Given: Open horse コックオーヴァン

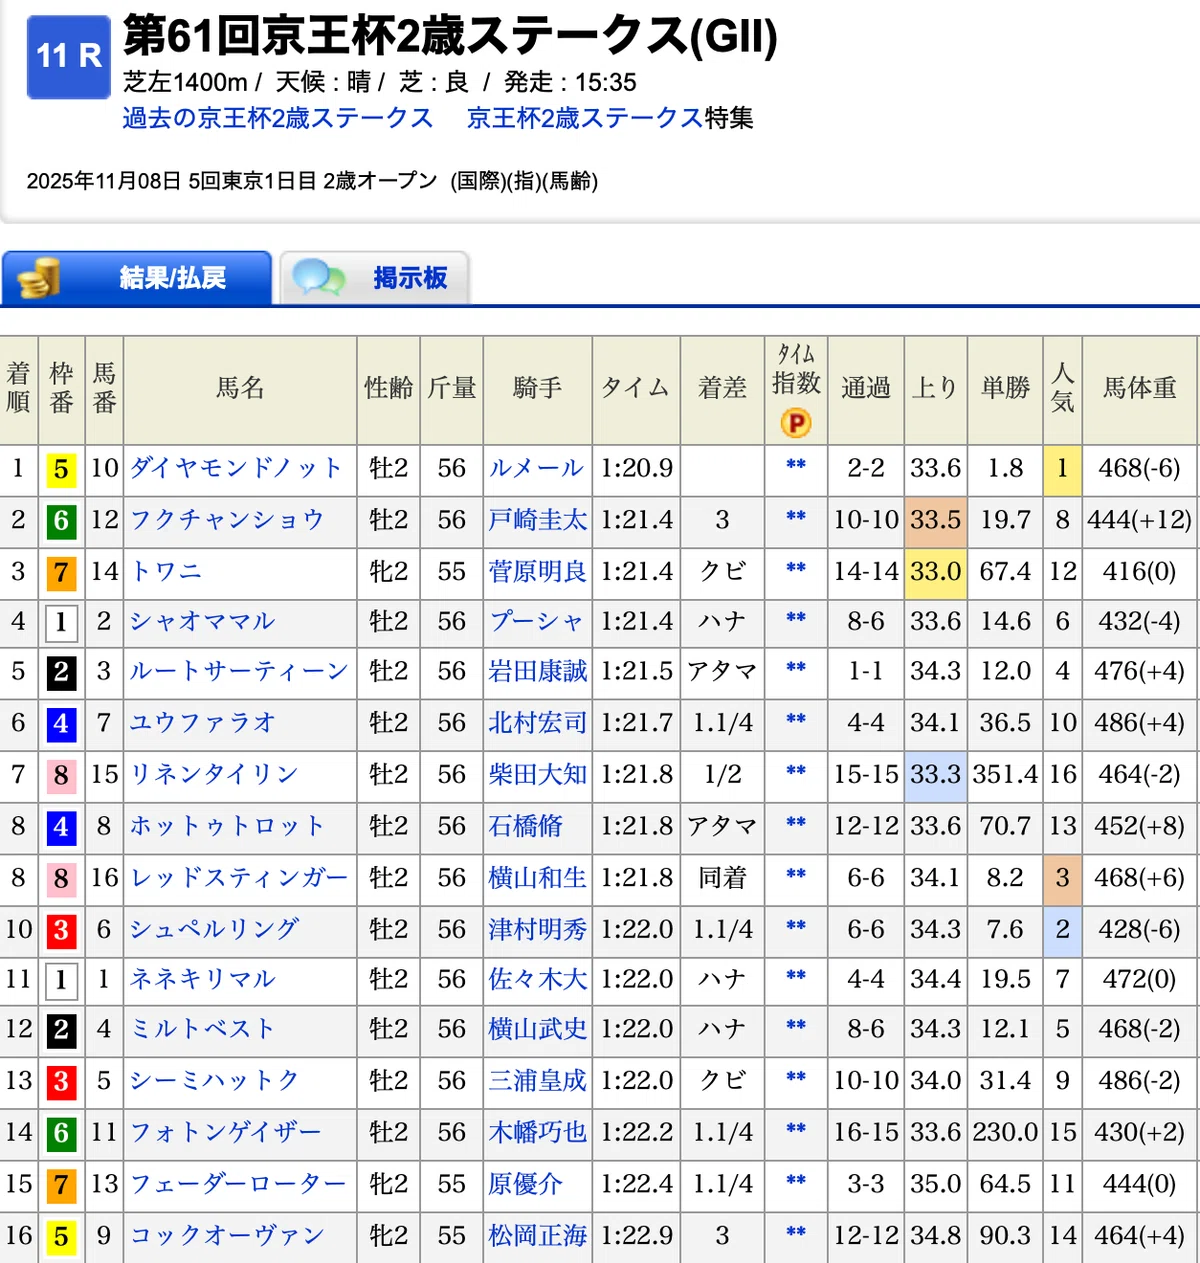Looking at the screenshot, I should pyautogui.click(x=227, y=1236).
